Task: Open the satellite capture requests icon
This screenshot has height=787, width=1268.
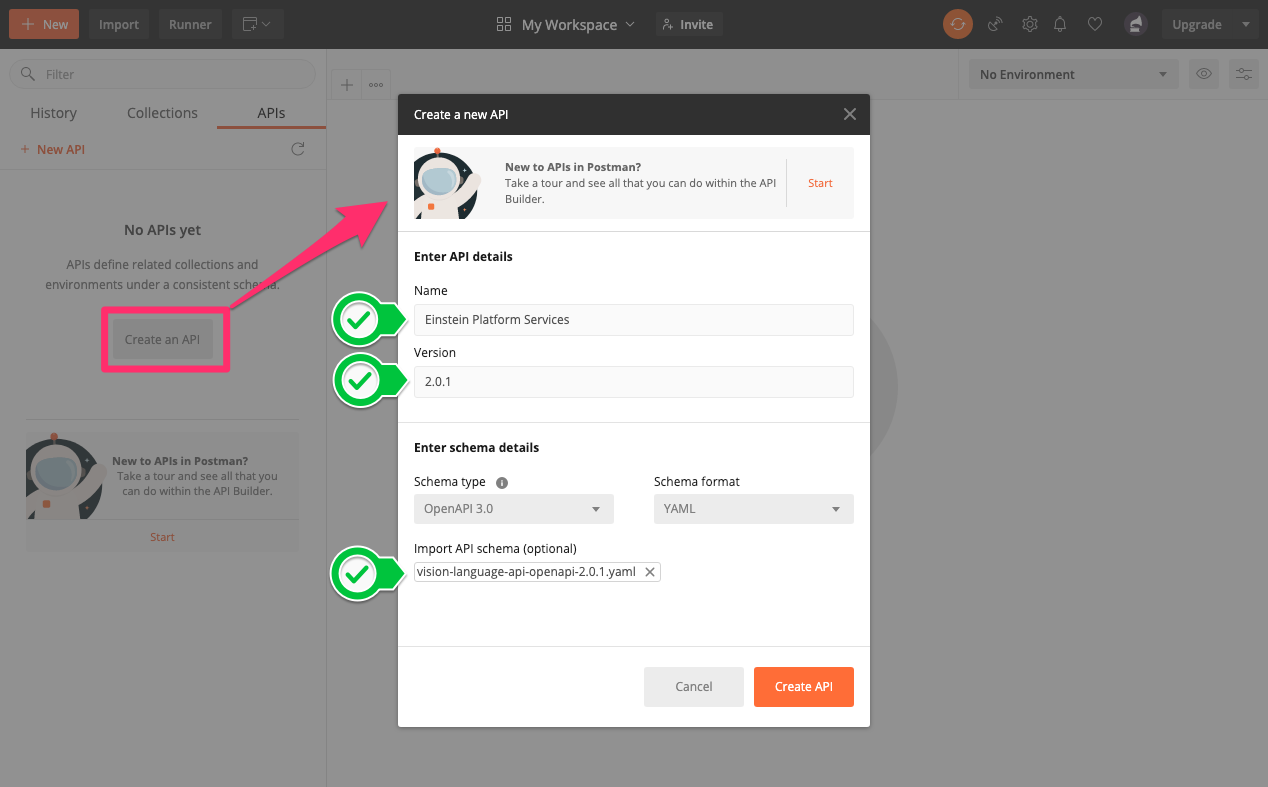Action: point(995,24)
